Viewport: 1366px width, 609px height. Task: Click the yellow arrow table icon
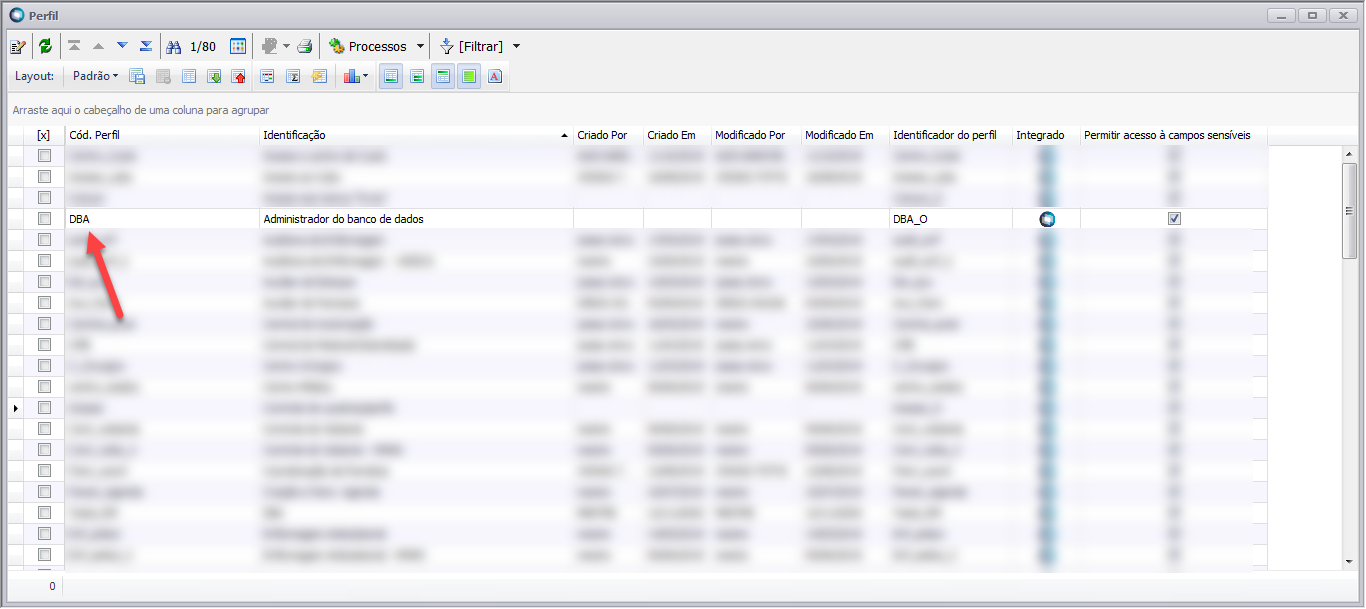[319, 76]
